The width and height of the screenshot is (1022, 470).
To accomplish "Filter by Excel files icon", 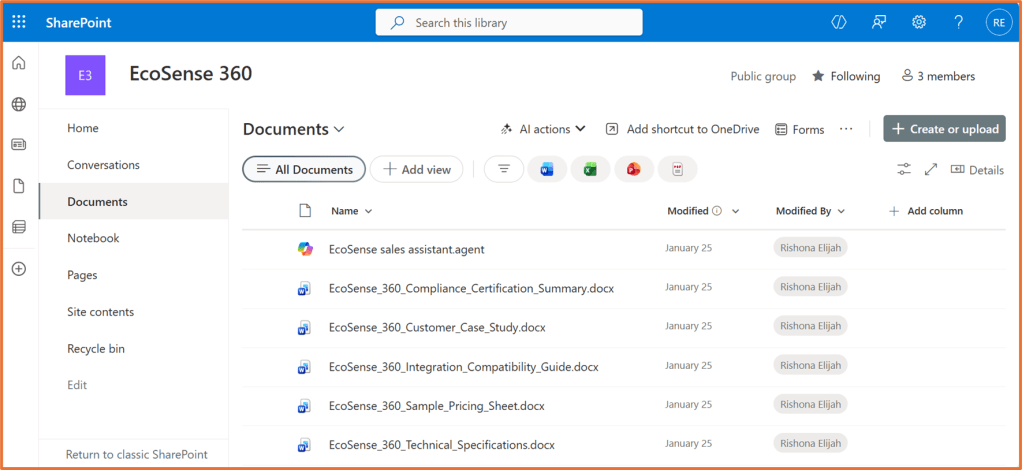I will click(590, 169).
